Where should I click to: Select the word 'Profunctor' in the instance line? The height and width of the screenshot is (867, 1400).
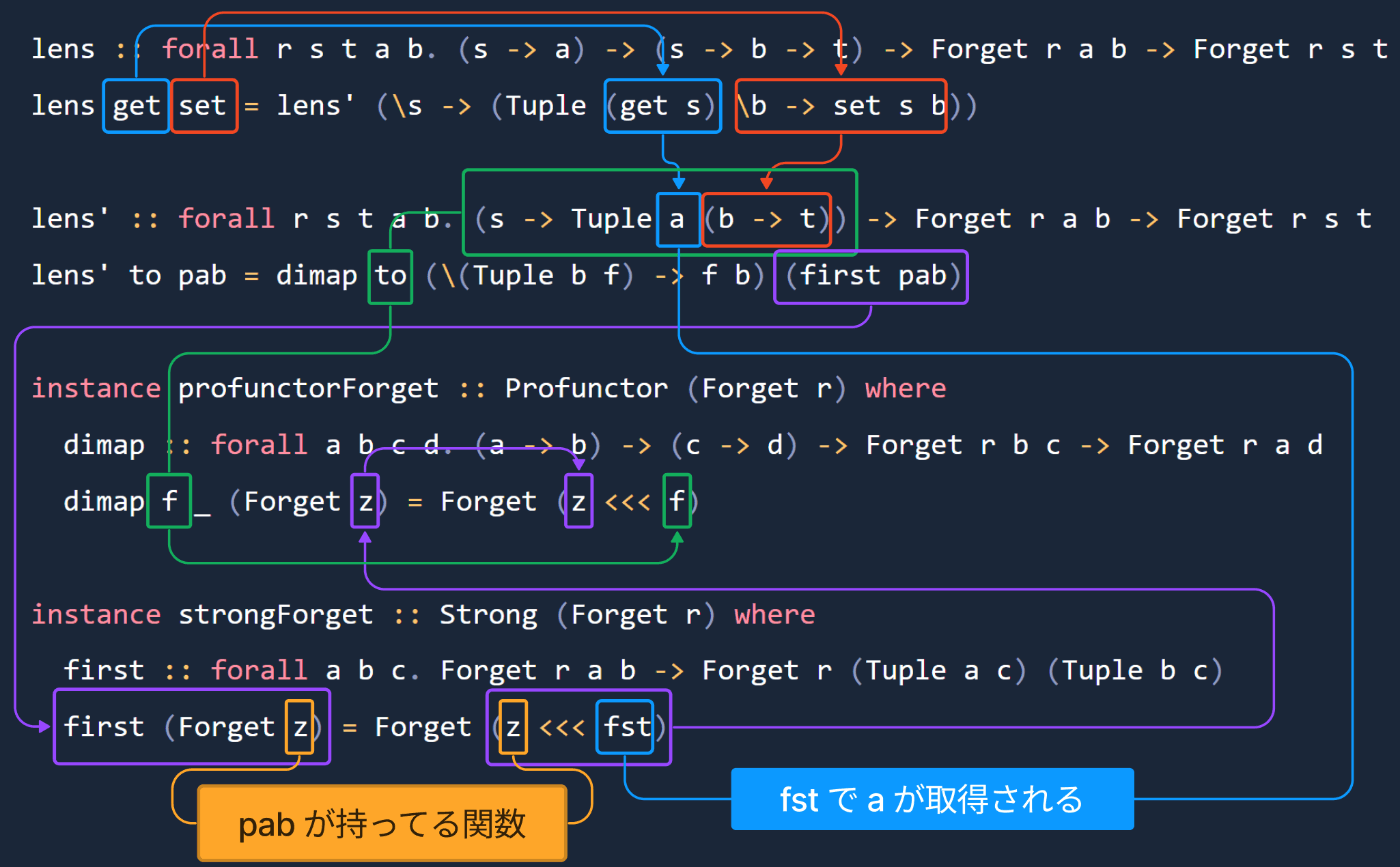click(586, 388)
